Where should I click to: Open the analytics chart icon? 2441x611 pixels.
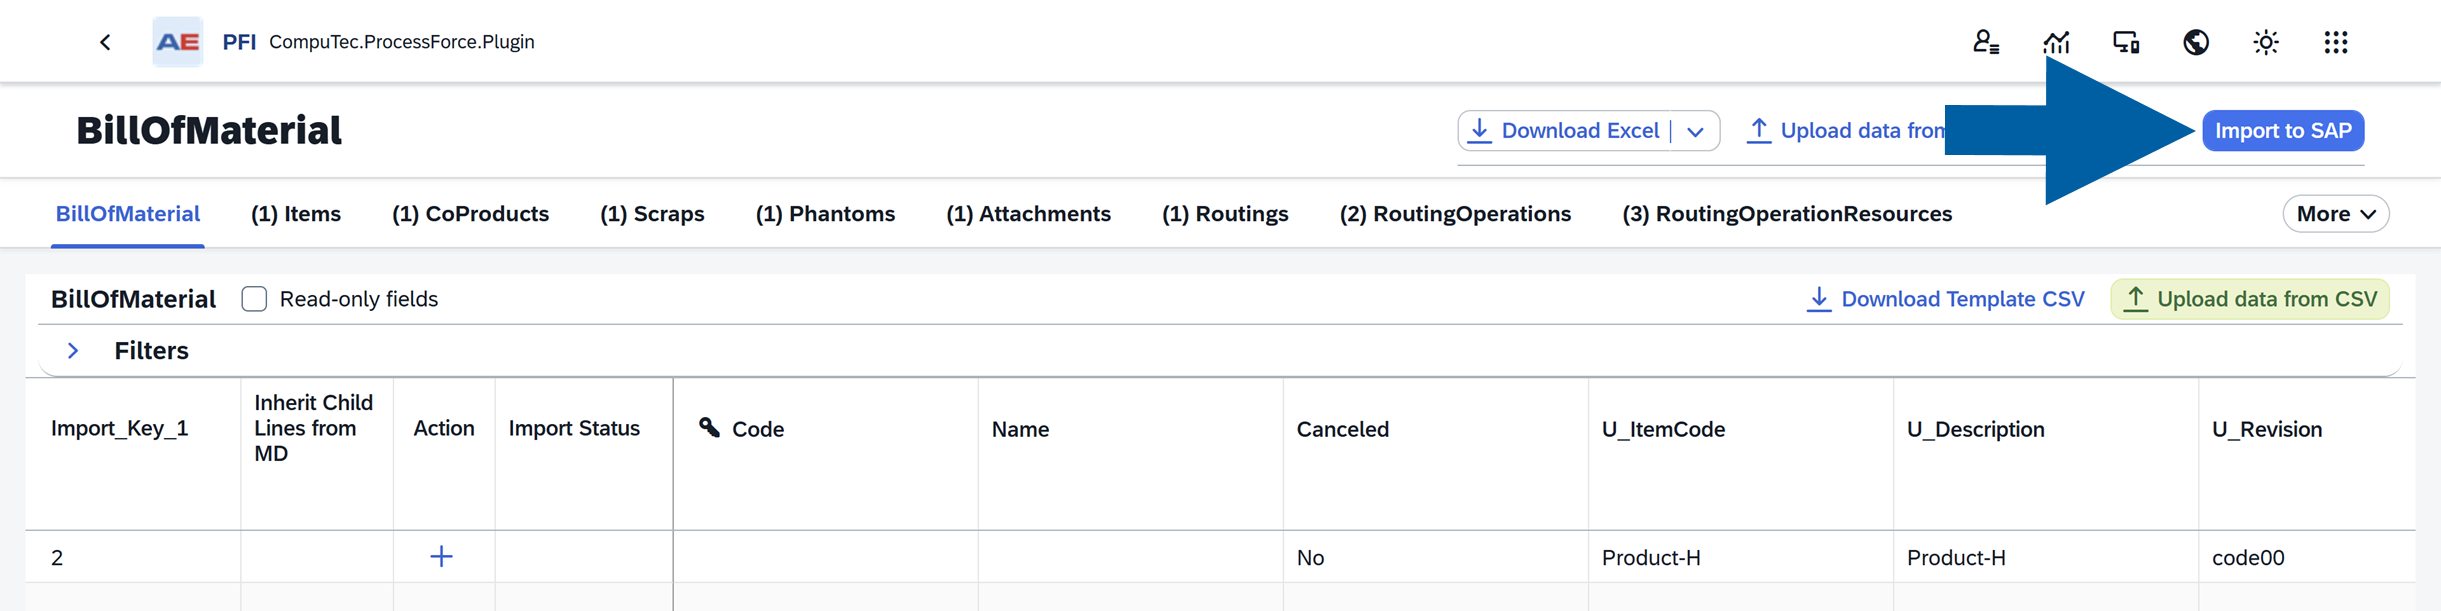tap(2056, 42)
